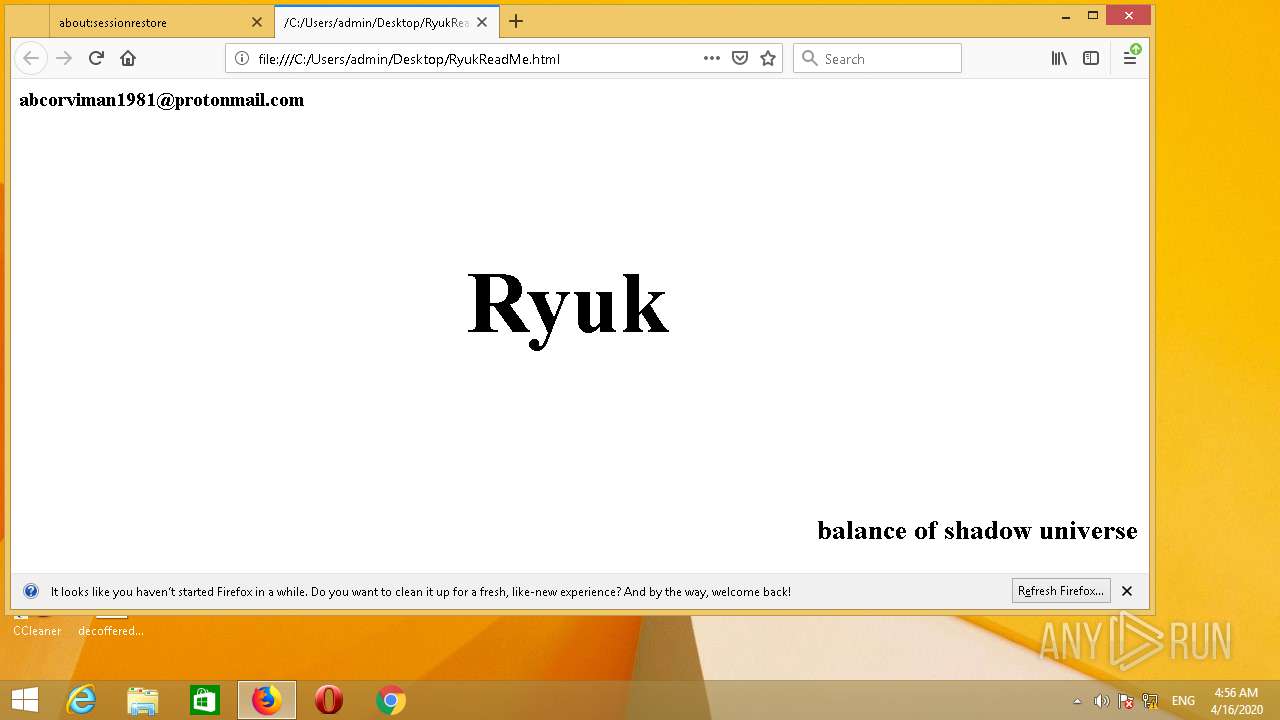Select the CCleaner desktop shortcut
Viewport: 1280px width, 720px height.
[x=37, y=626]
